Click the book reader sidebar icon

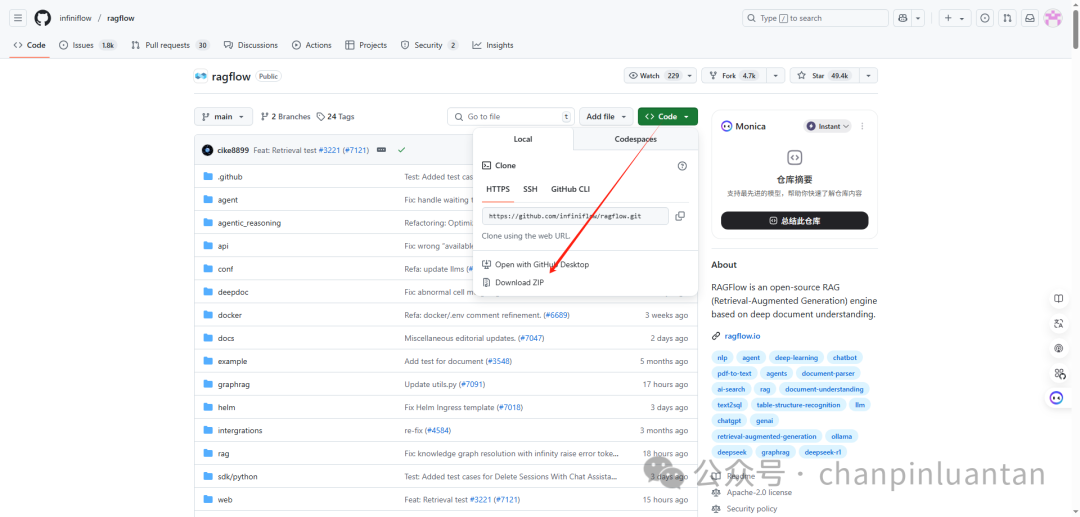(1059, 299)
